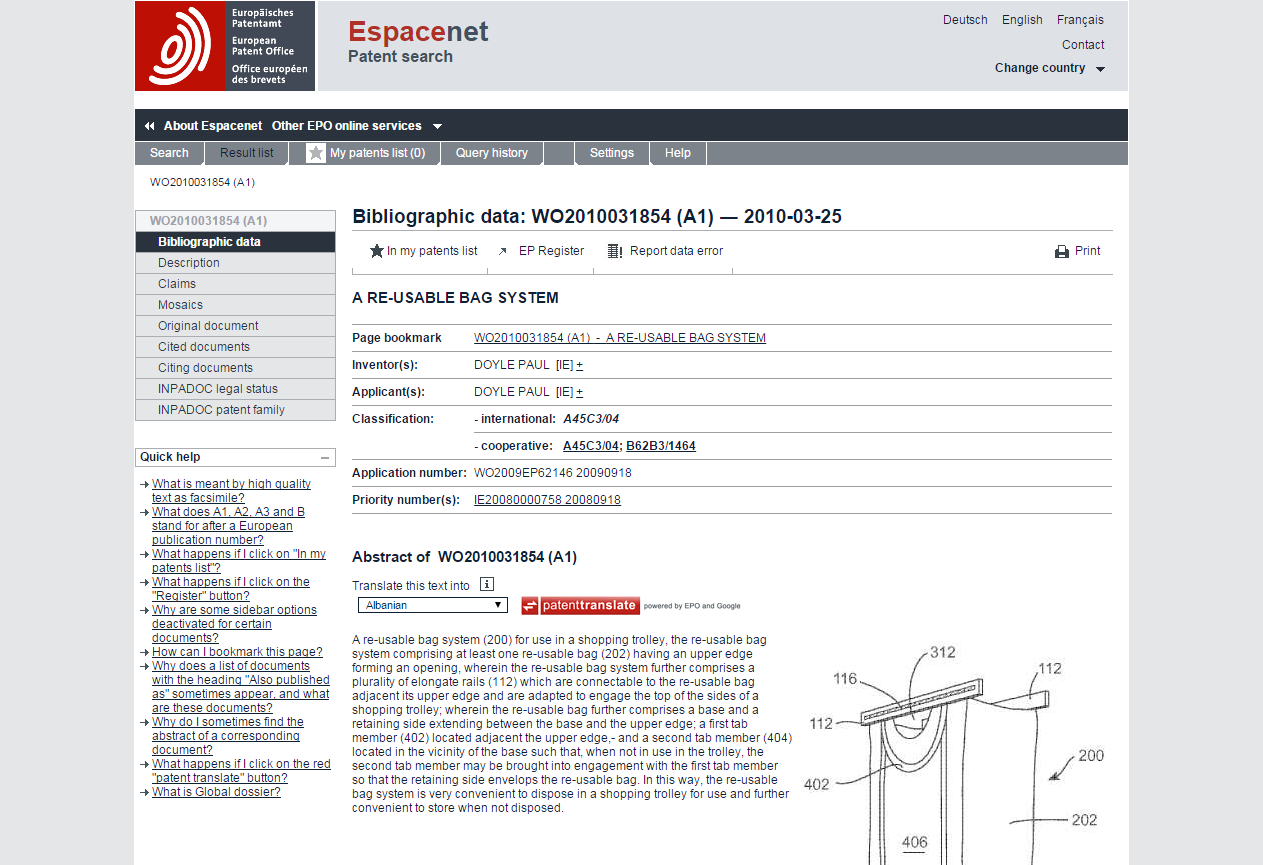This screenshot has height=865, width=1263.
Task: Switch language to English
Action: pyautogui.click(x=1022, y=20)
